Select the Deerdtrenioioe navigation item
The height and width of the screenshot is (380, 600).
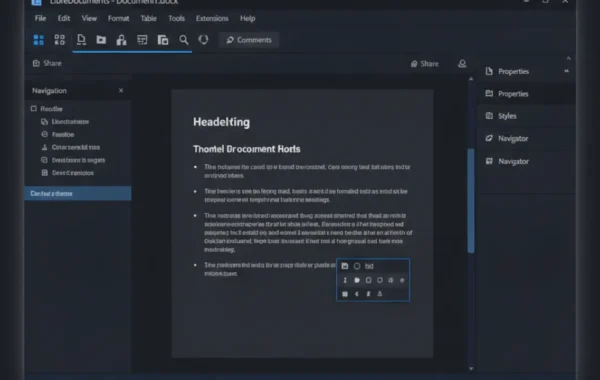[x=73, y=173]
